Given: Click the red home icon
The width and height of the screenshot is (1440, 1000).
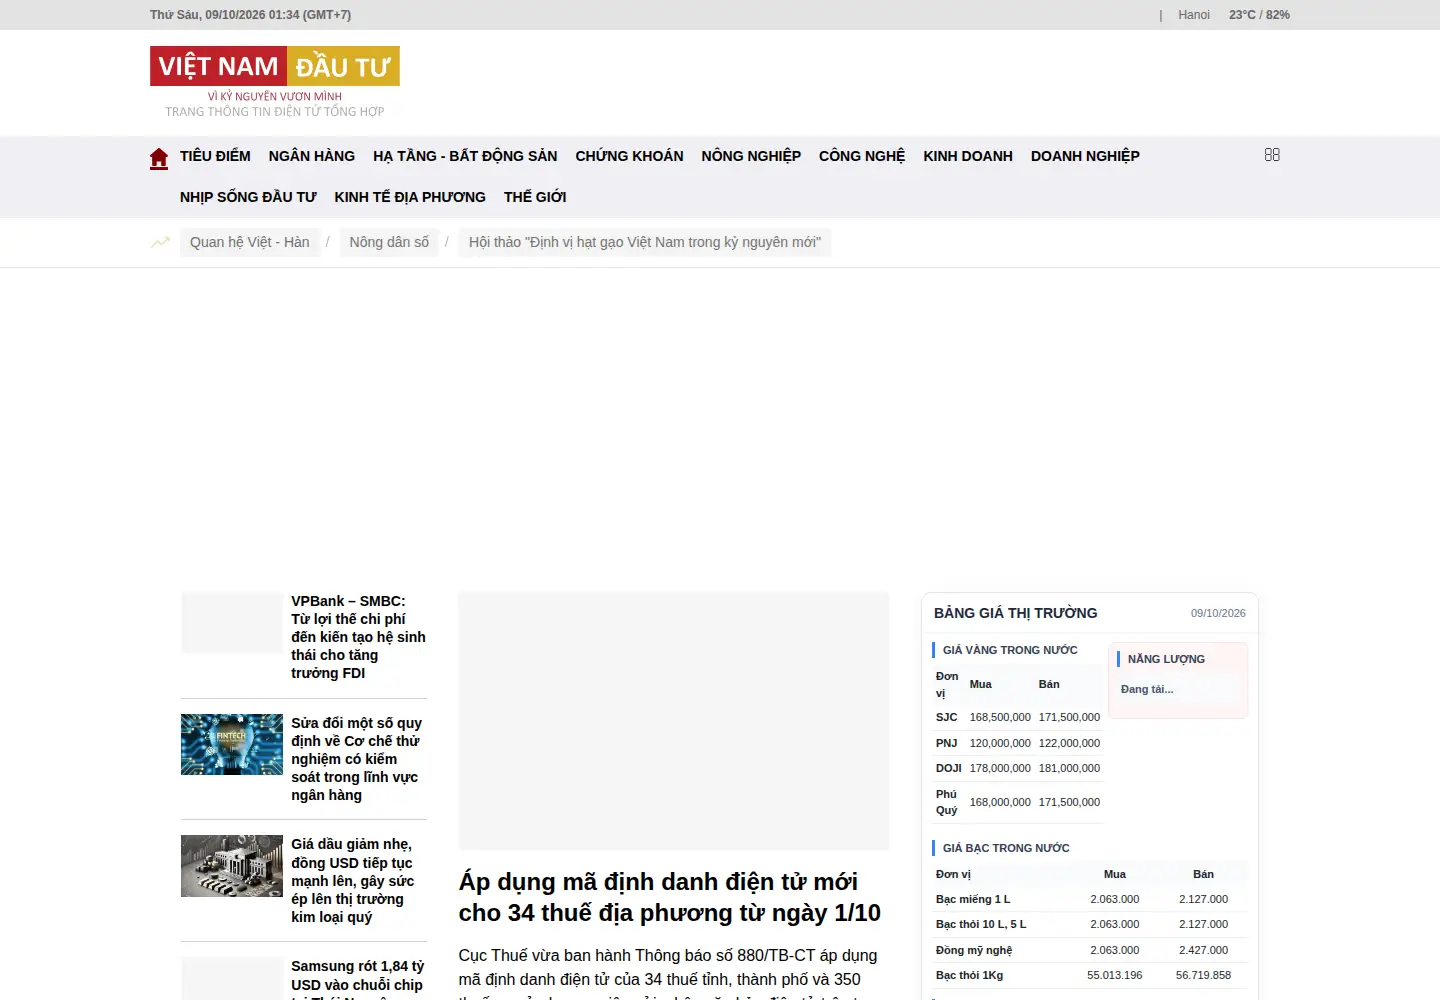Looking at the screenshot, I should [x=159, y=158].
